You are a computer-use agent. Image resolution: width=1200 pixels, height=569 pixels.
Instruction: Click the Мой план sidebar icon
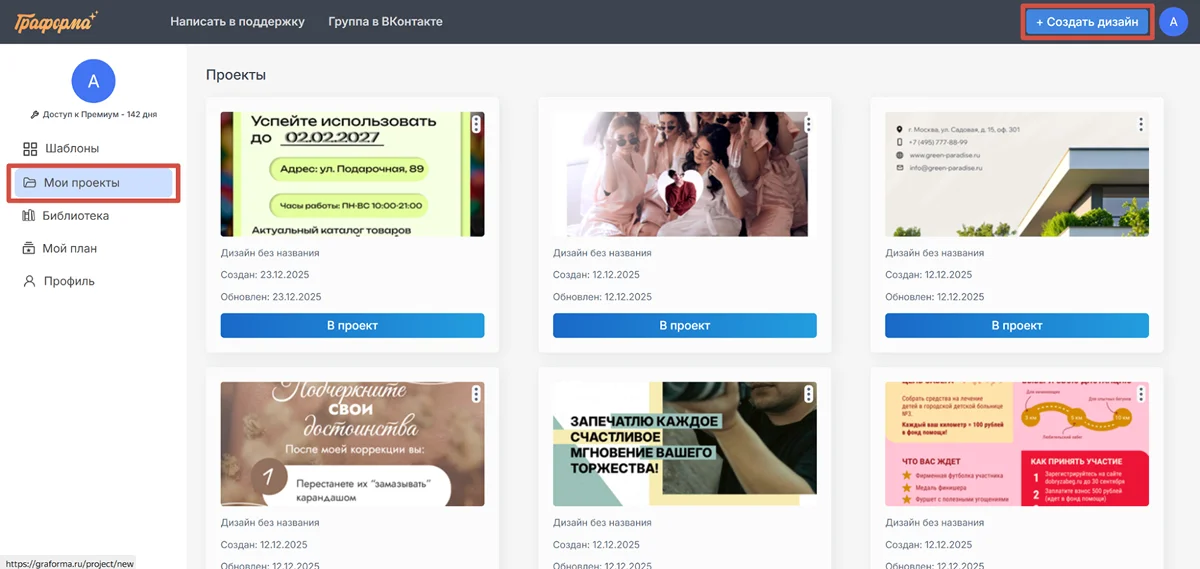point(30,249)
